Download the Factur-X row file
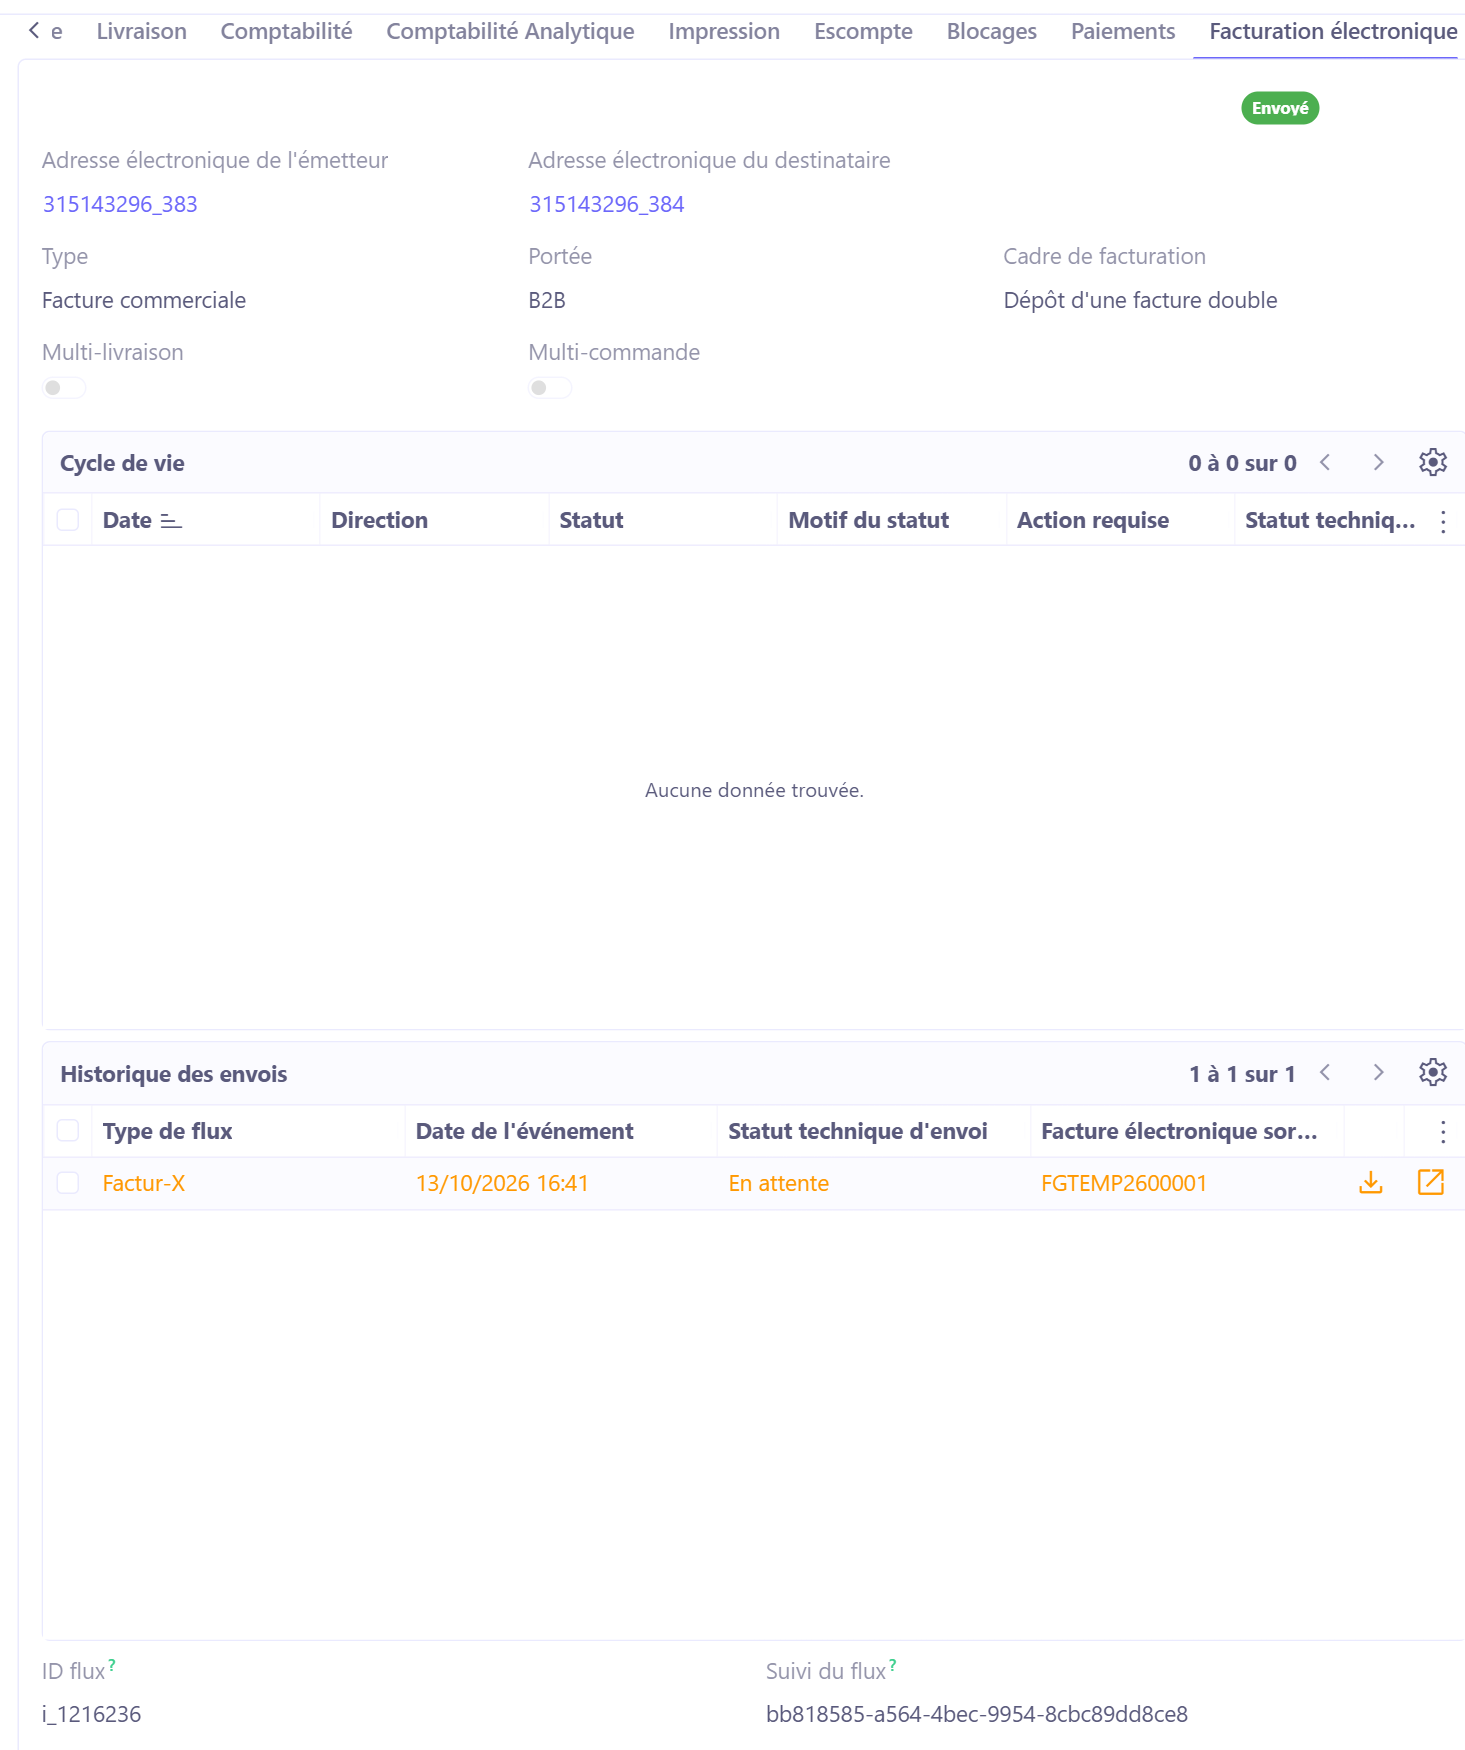1465x1750 pixels. tap(1371, 1183)
